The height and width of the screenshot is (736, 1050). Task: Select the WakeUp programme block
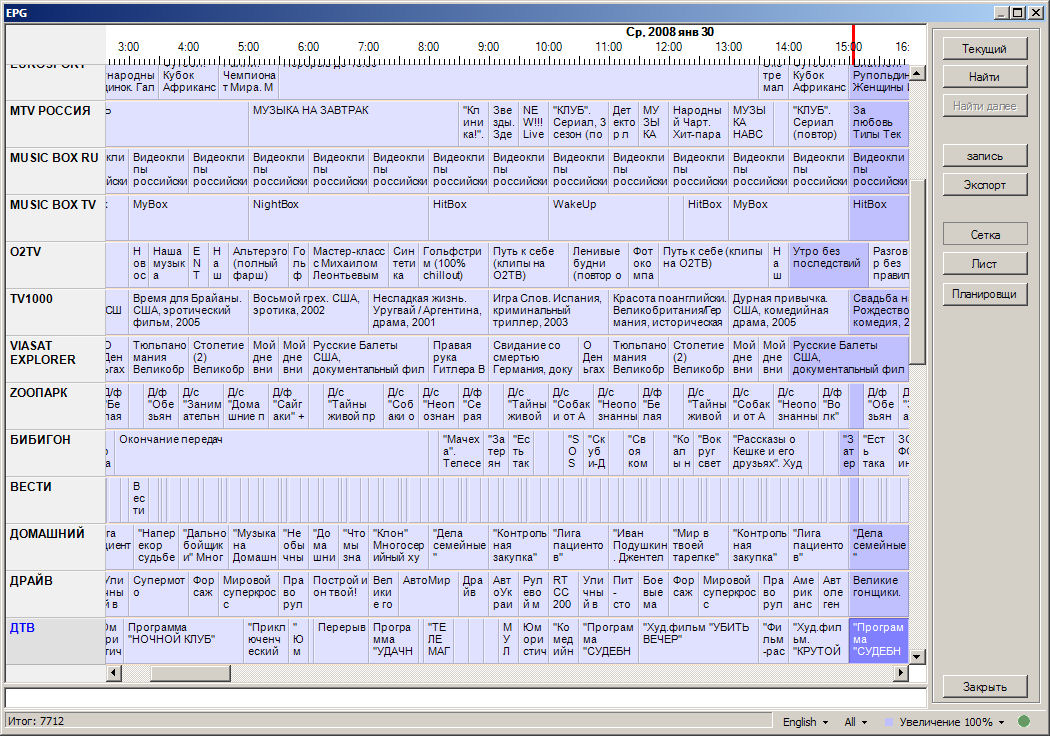(608, 218)
